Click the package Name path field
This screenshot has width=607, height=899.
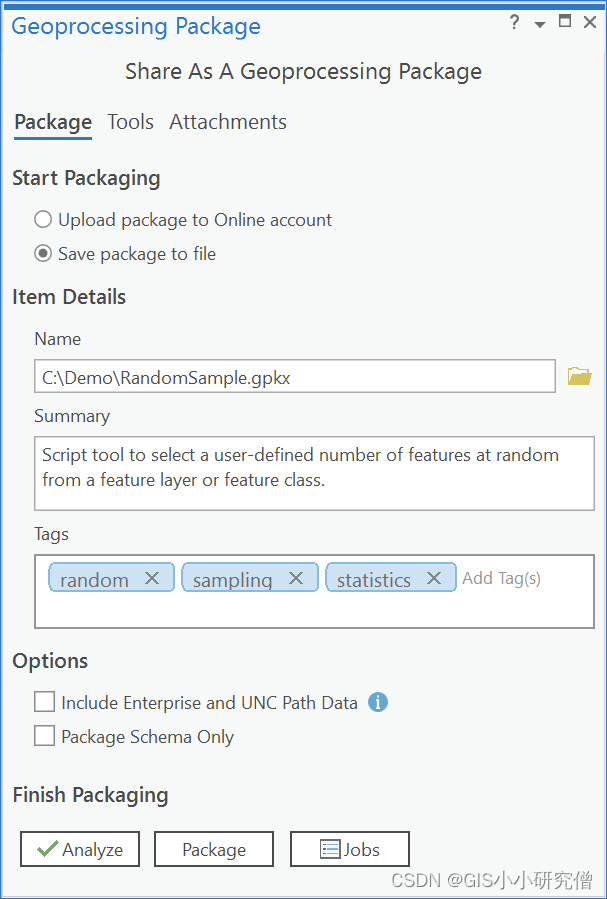(x=294, y=377)
